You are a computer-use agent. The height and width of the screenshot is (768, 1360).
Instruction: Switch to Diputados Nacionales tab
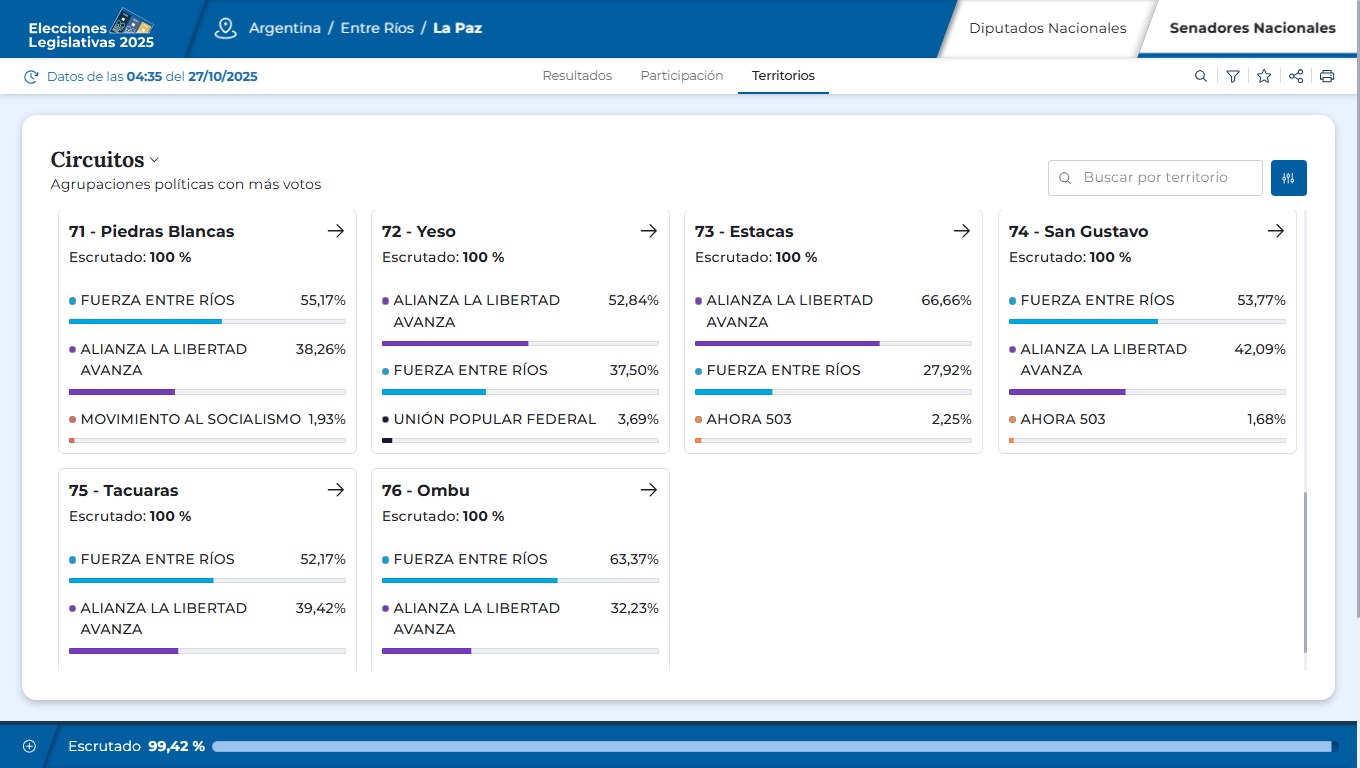click(1047, 28)
